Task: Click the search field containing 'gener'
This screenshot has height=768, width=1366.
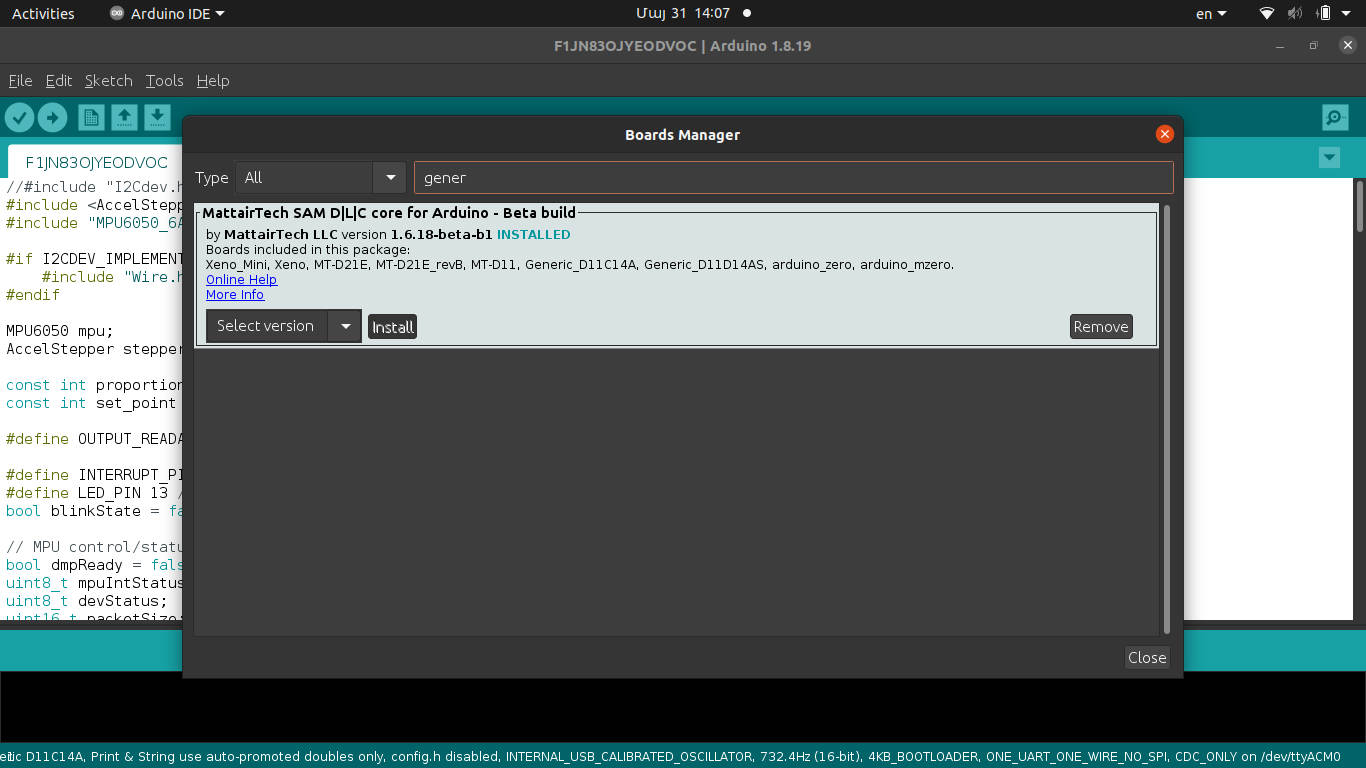Action: pos(793,178)
